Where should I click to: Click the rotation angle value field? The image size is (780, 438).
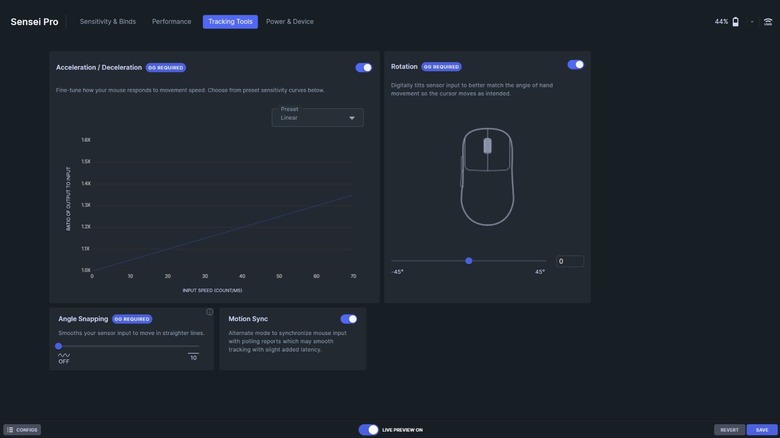(570, 261)
